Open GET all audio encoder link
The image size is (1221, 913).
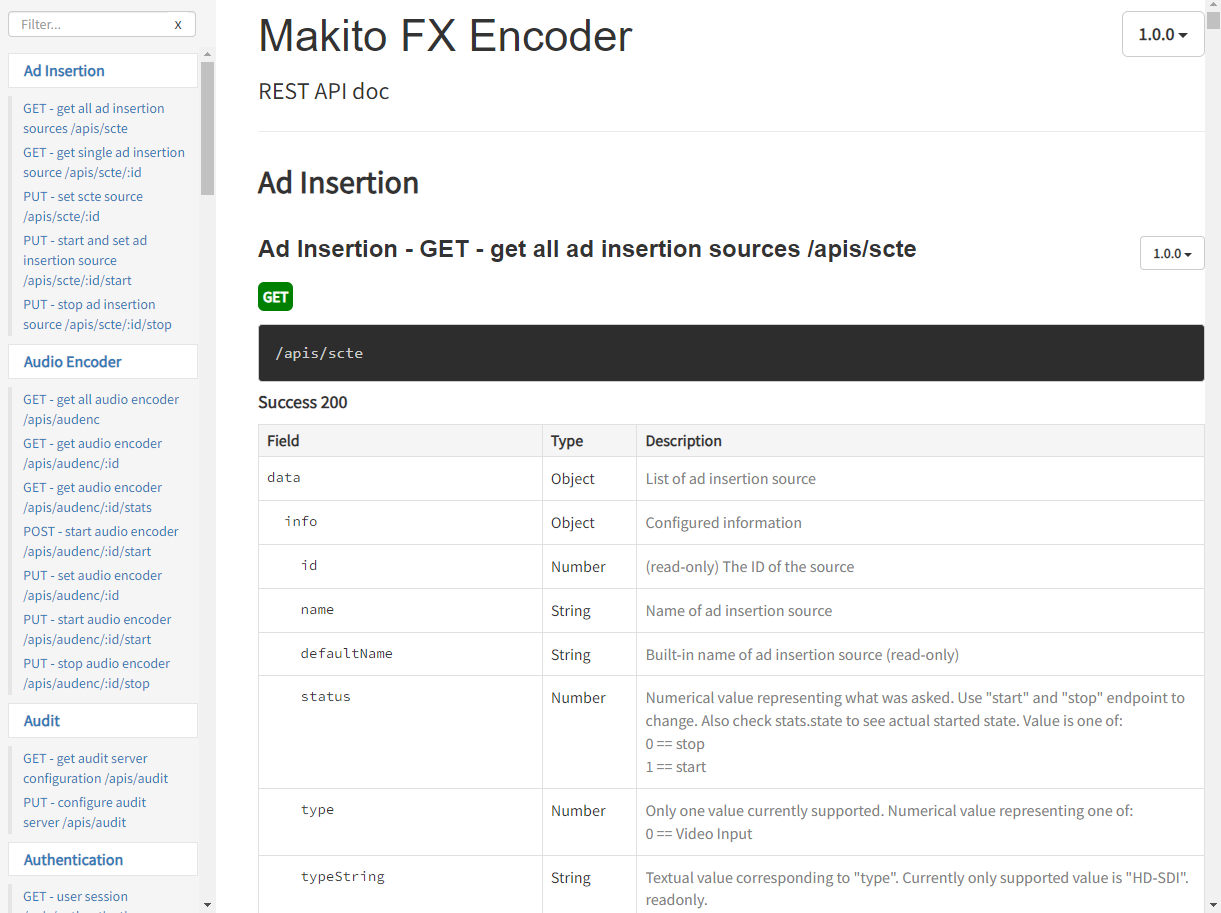101,409
